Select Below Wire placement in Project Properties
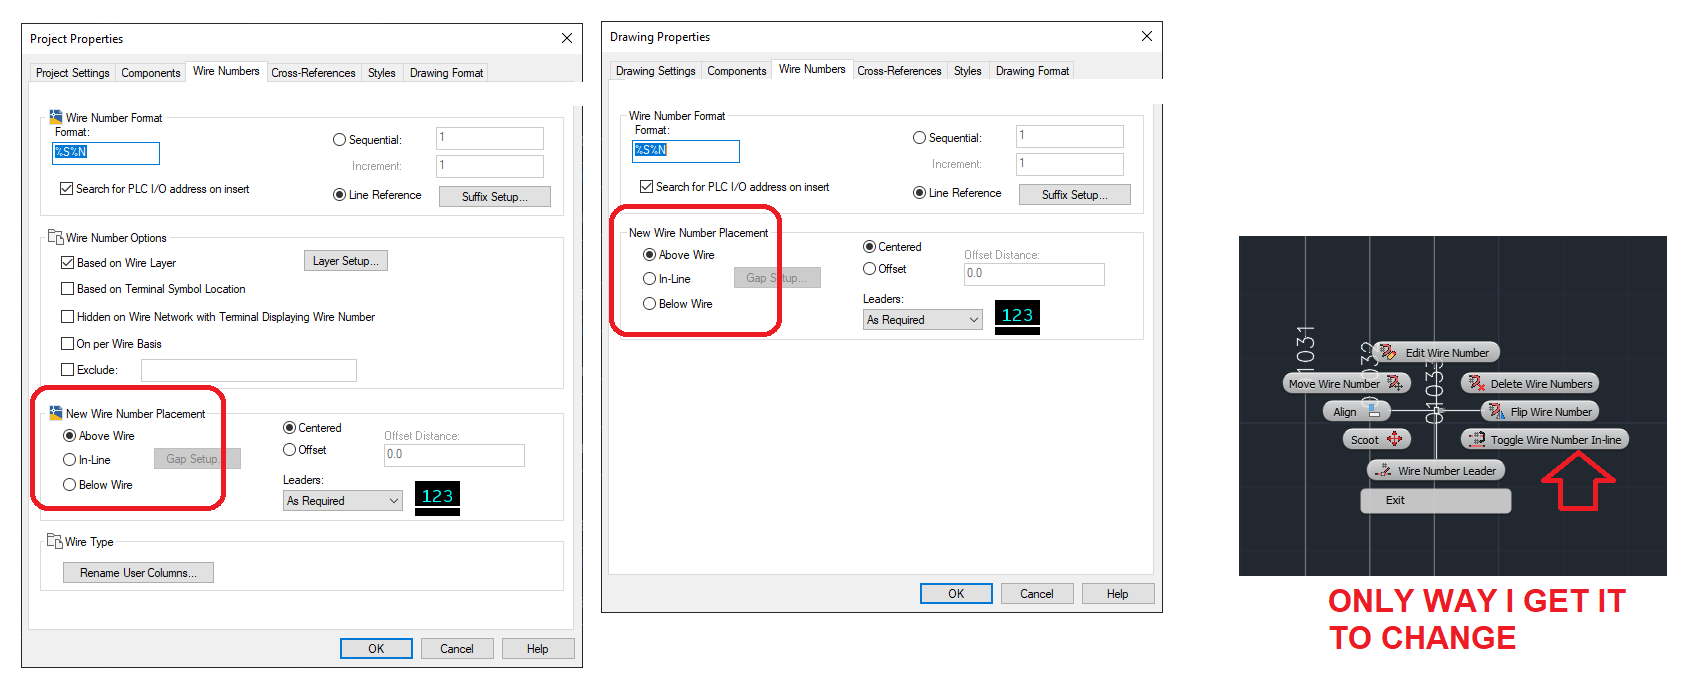Image resolution: width=1687 pixels, height=682 pixels. [x=69, y=484]
